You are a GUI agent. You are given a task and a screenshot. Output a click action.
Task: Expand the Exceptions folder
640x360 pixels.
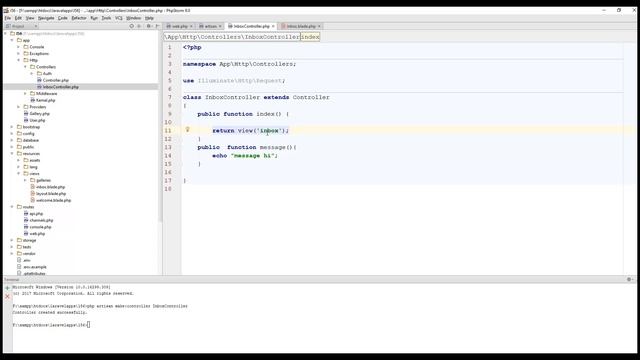tap(18, 53)
